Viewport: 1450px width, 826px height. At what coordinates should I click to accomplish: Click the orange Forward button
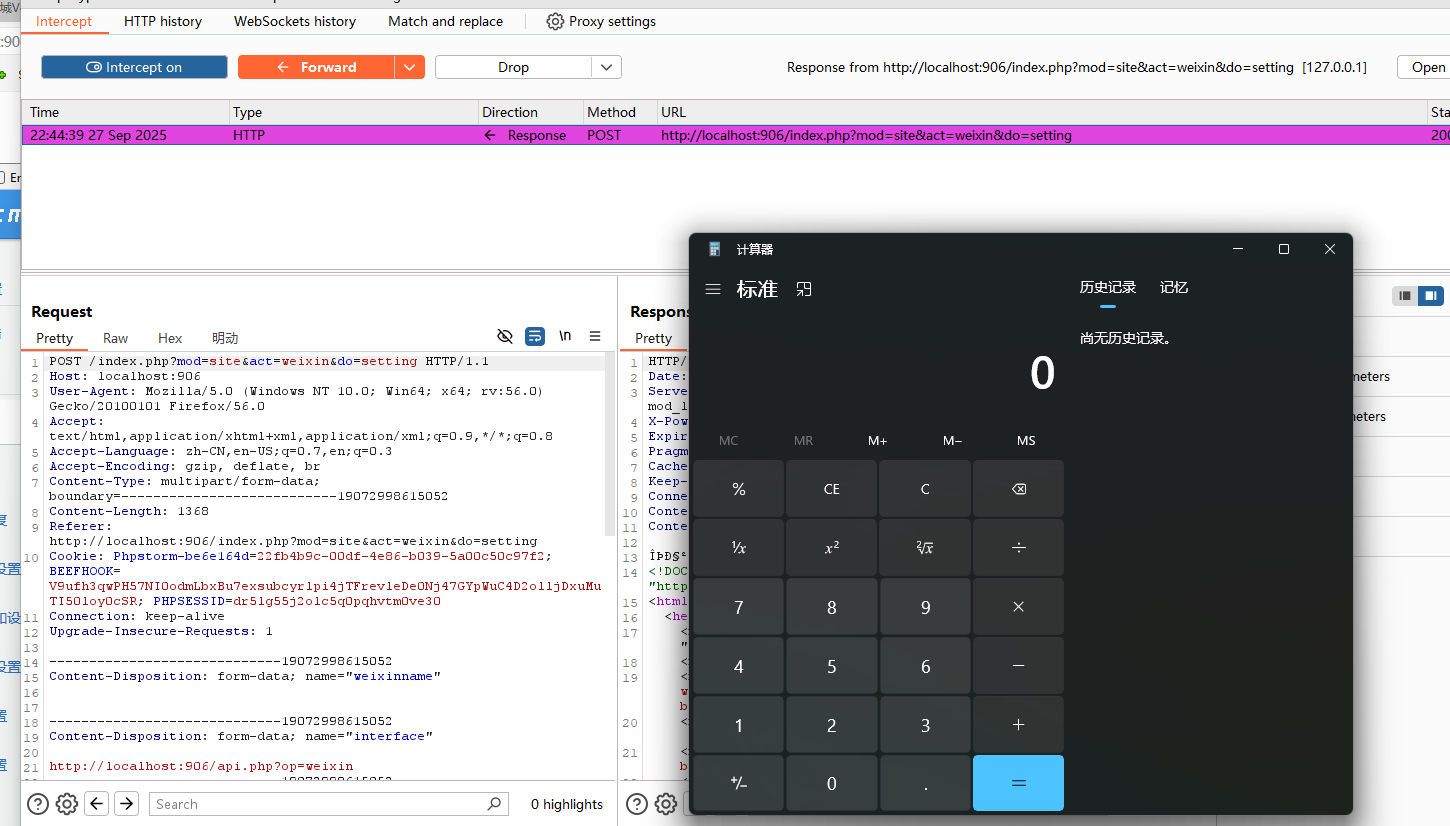coord(316,67)
